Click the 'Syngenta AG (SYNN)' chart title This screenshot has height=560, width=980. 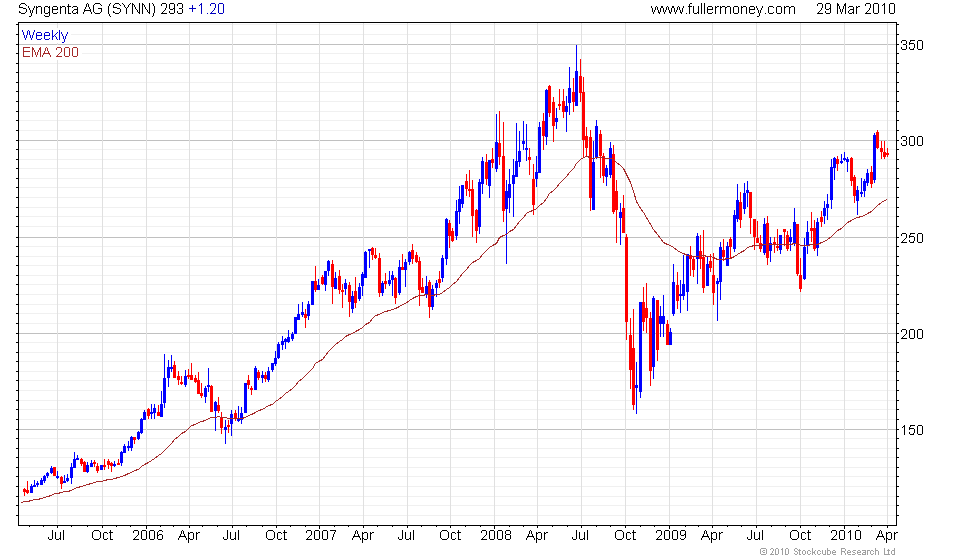click(87, 9)
